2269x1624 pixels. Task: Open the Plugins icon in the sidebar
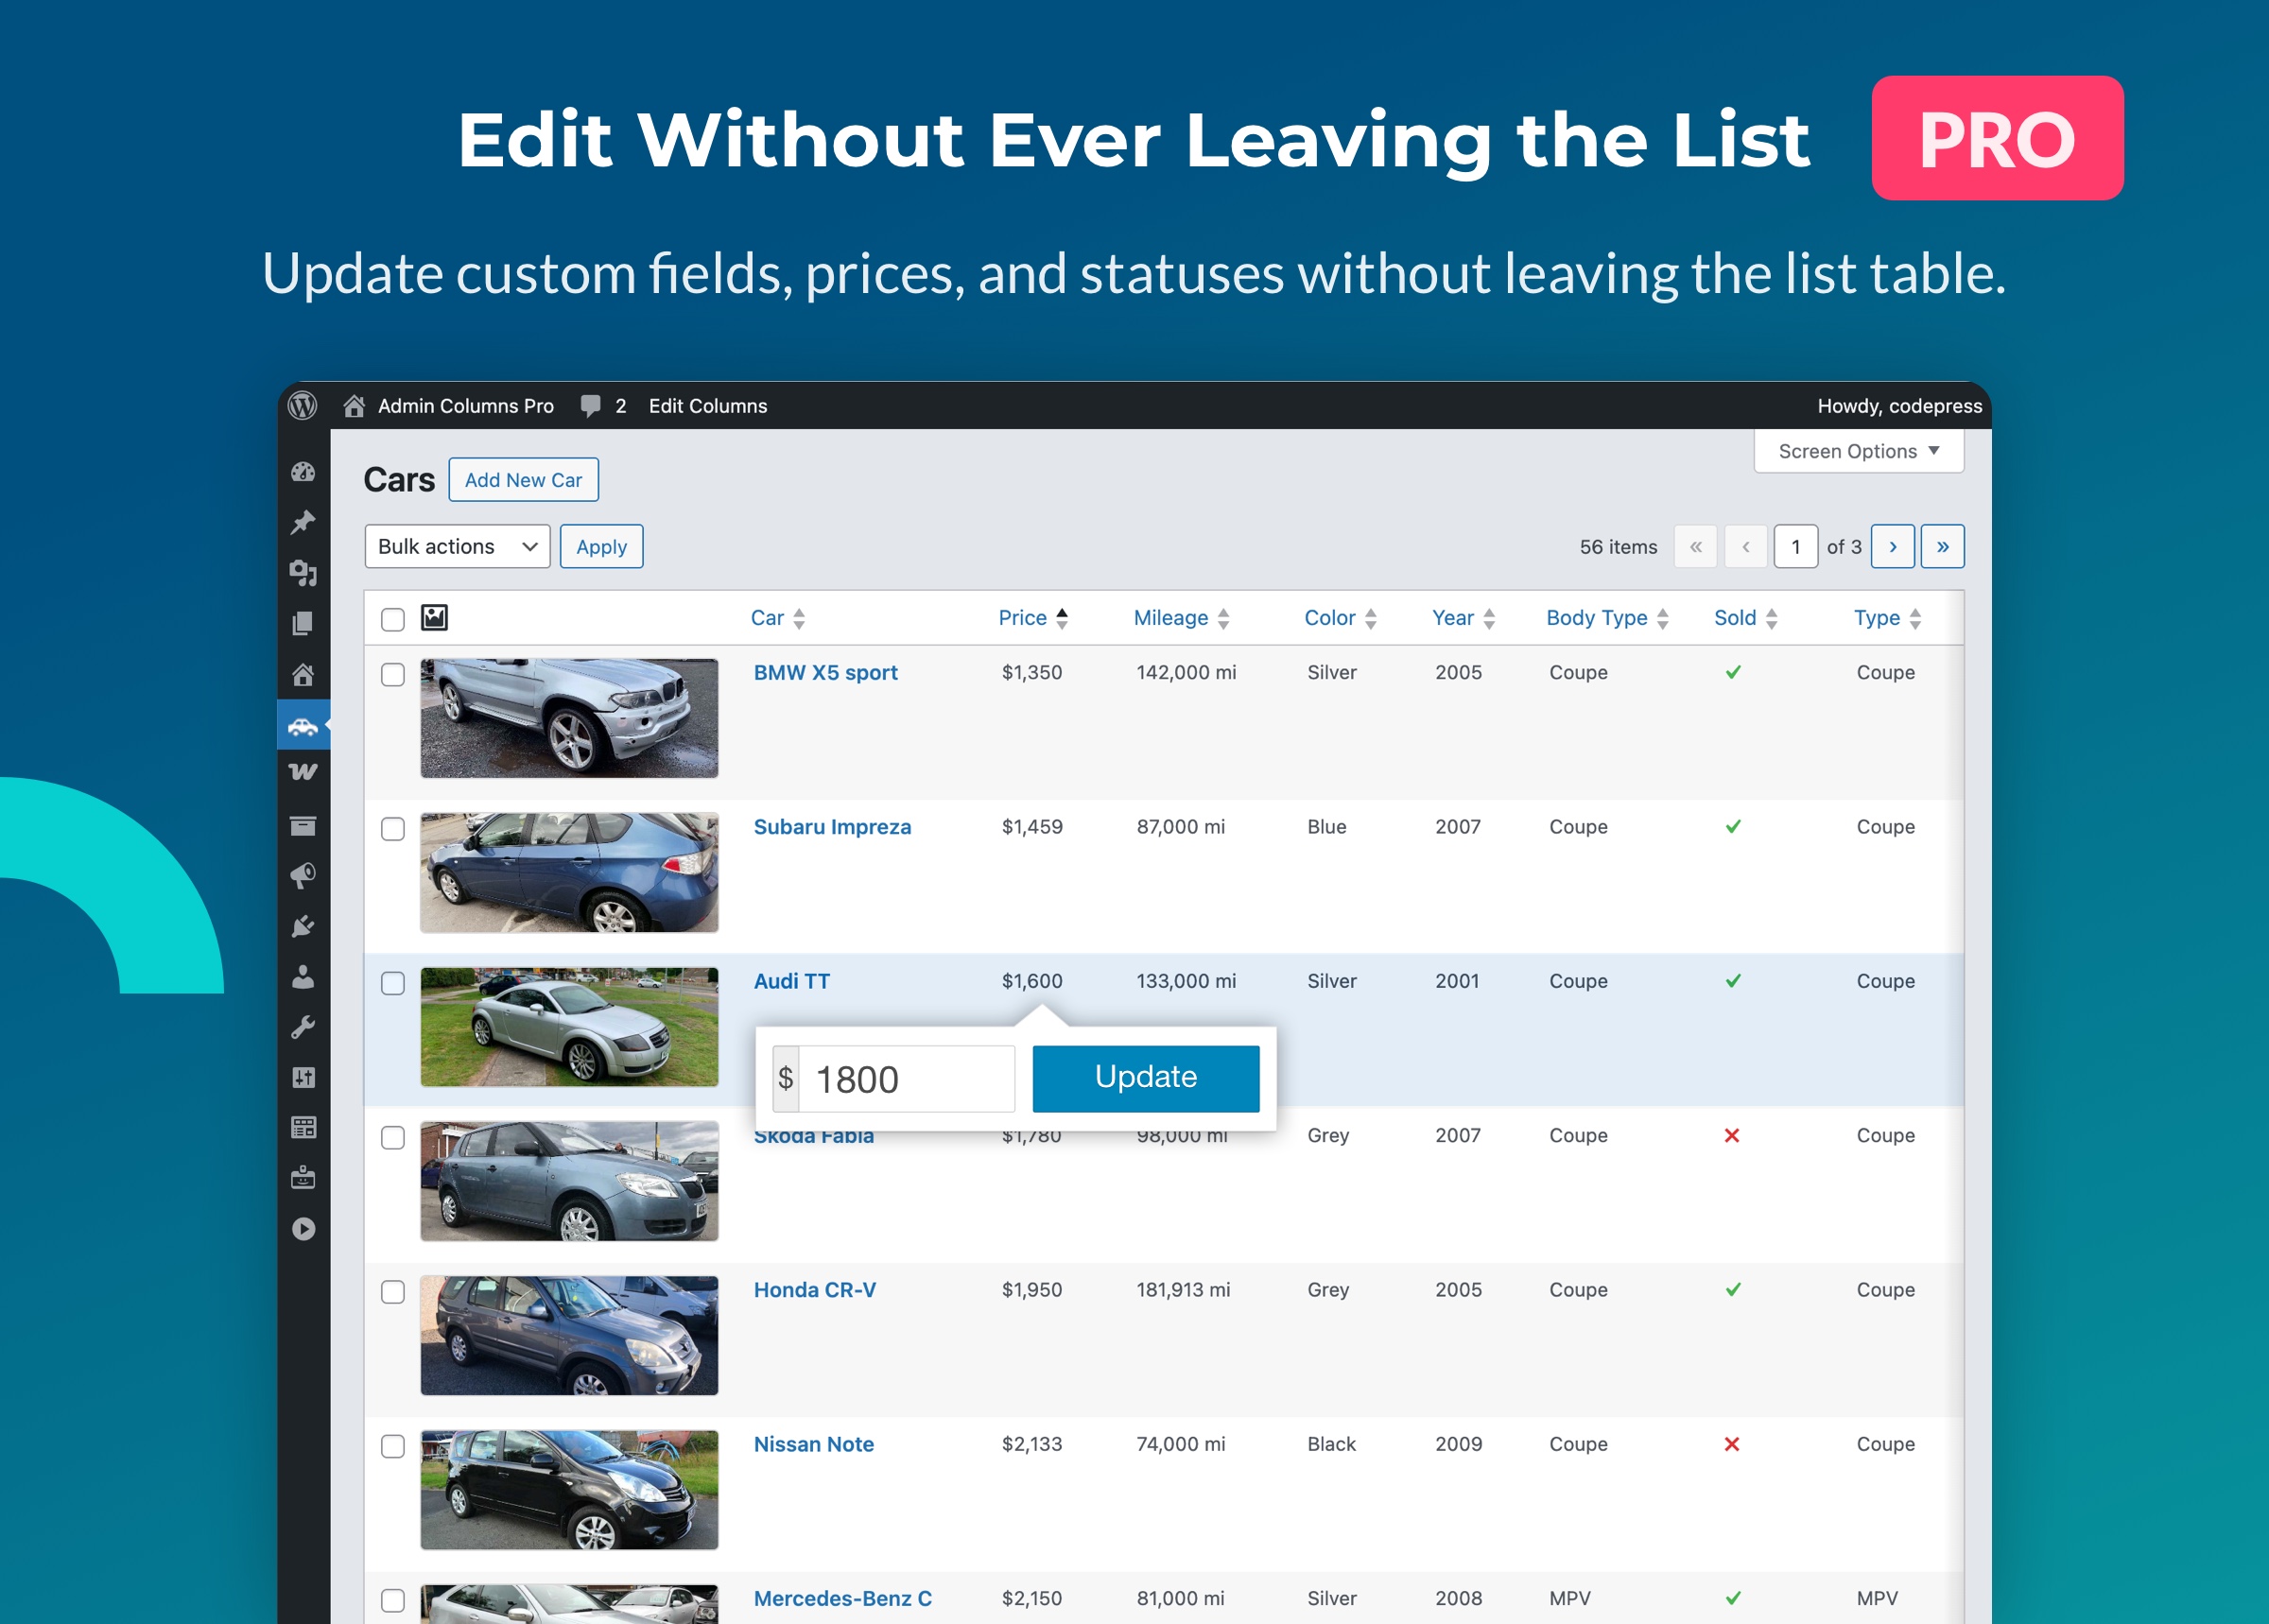click(303, 926)
